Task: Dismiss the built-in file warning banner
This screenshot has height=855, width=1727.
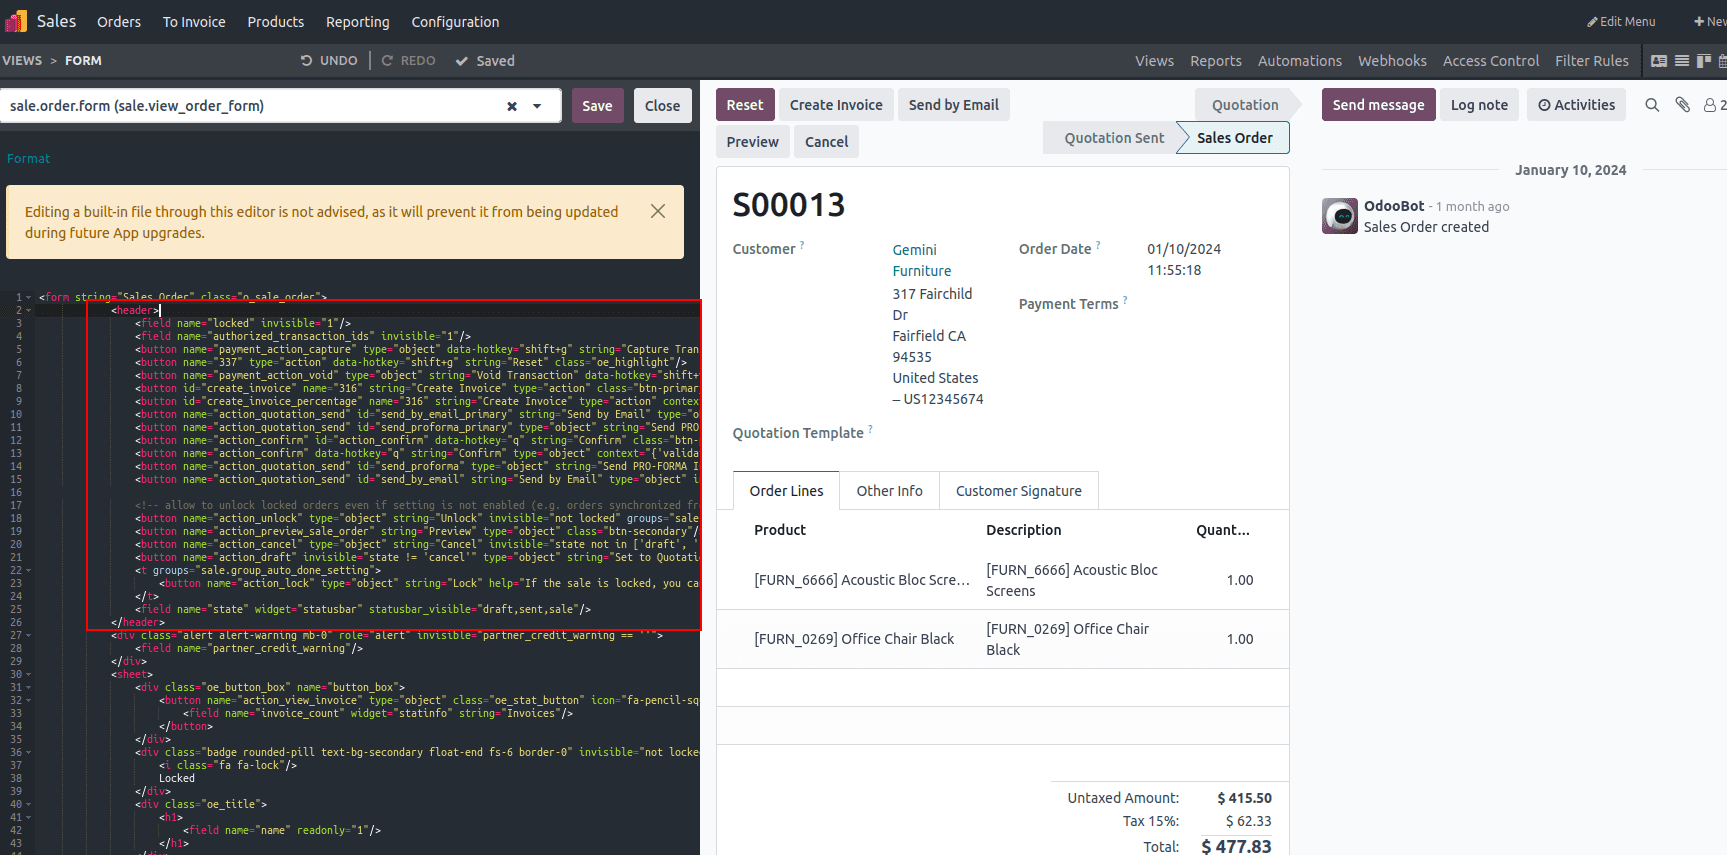Action: tap(658, 211)
